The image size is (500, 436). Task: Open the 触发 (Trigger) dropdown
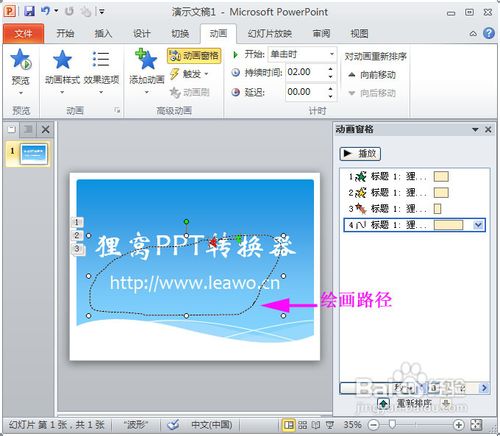(x=190, y=74)
